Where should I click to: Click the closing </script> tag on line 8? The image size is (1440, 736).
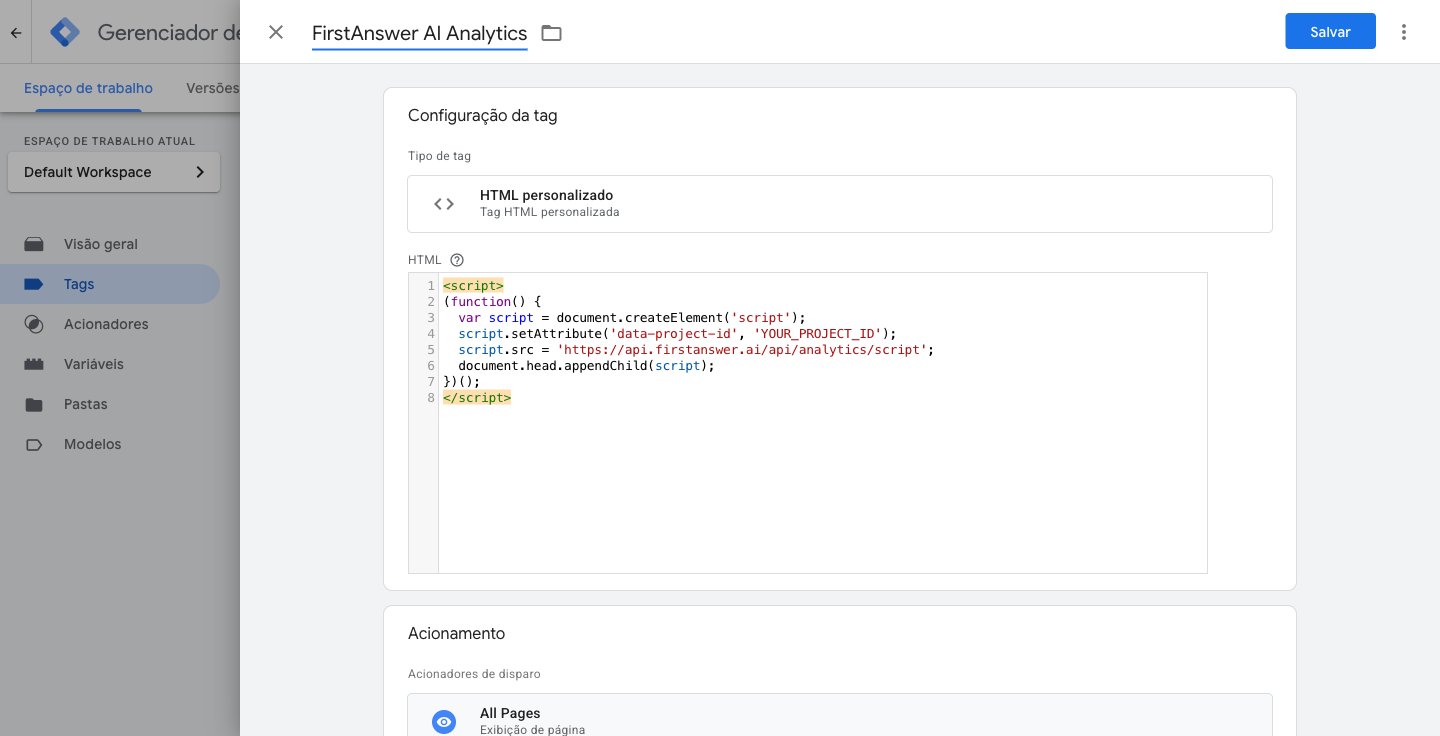coord(477,398)
